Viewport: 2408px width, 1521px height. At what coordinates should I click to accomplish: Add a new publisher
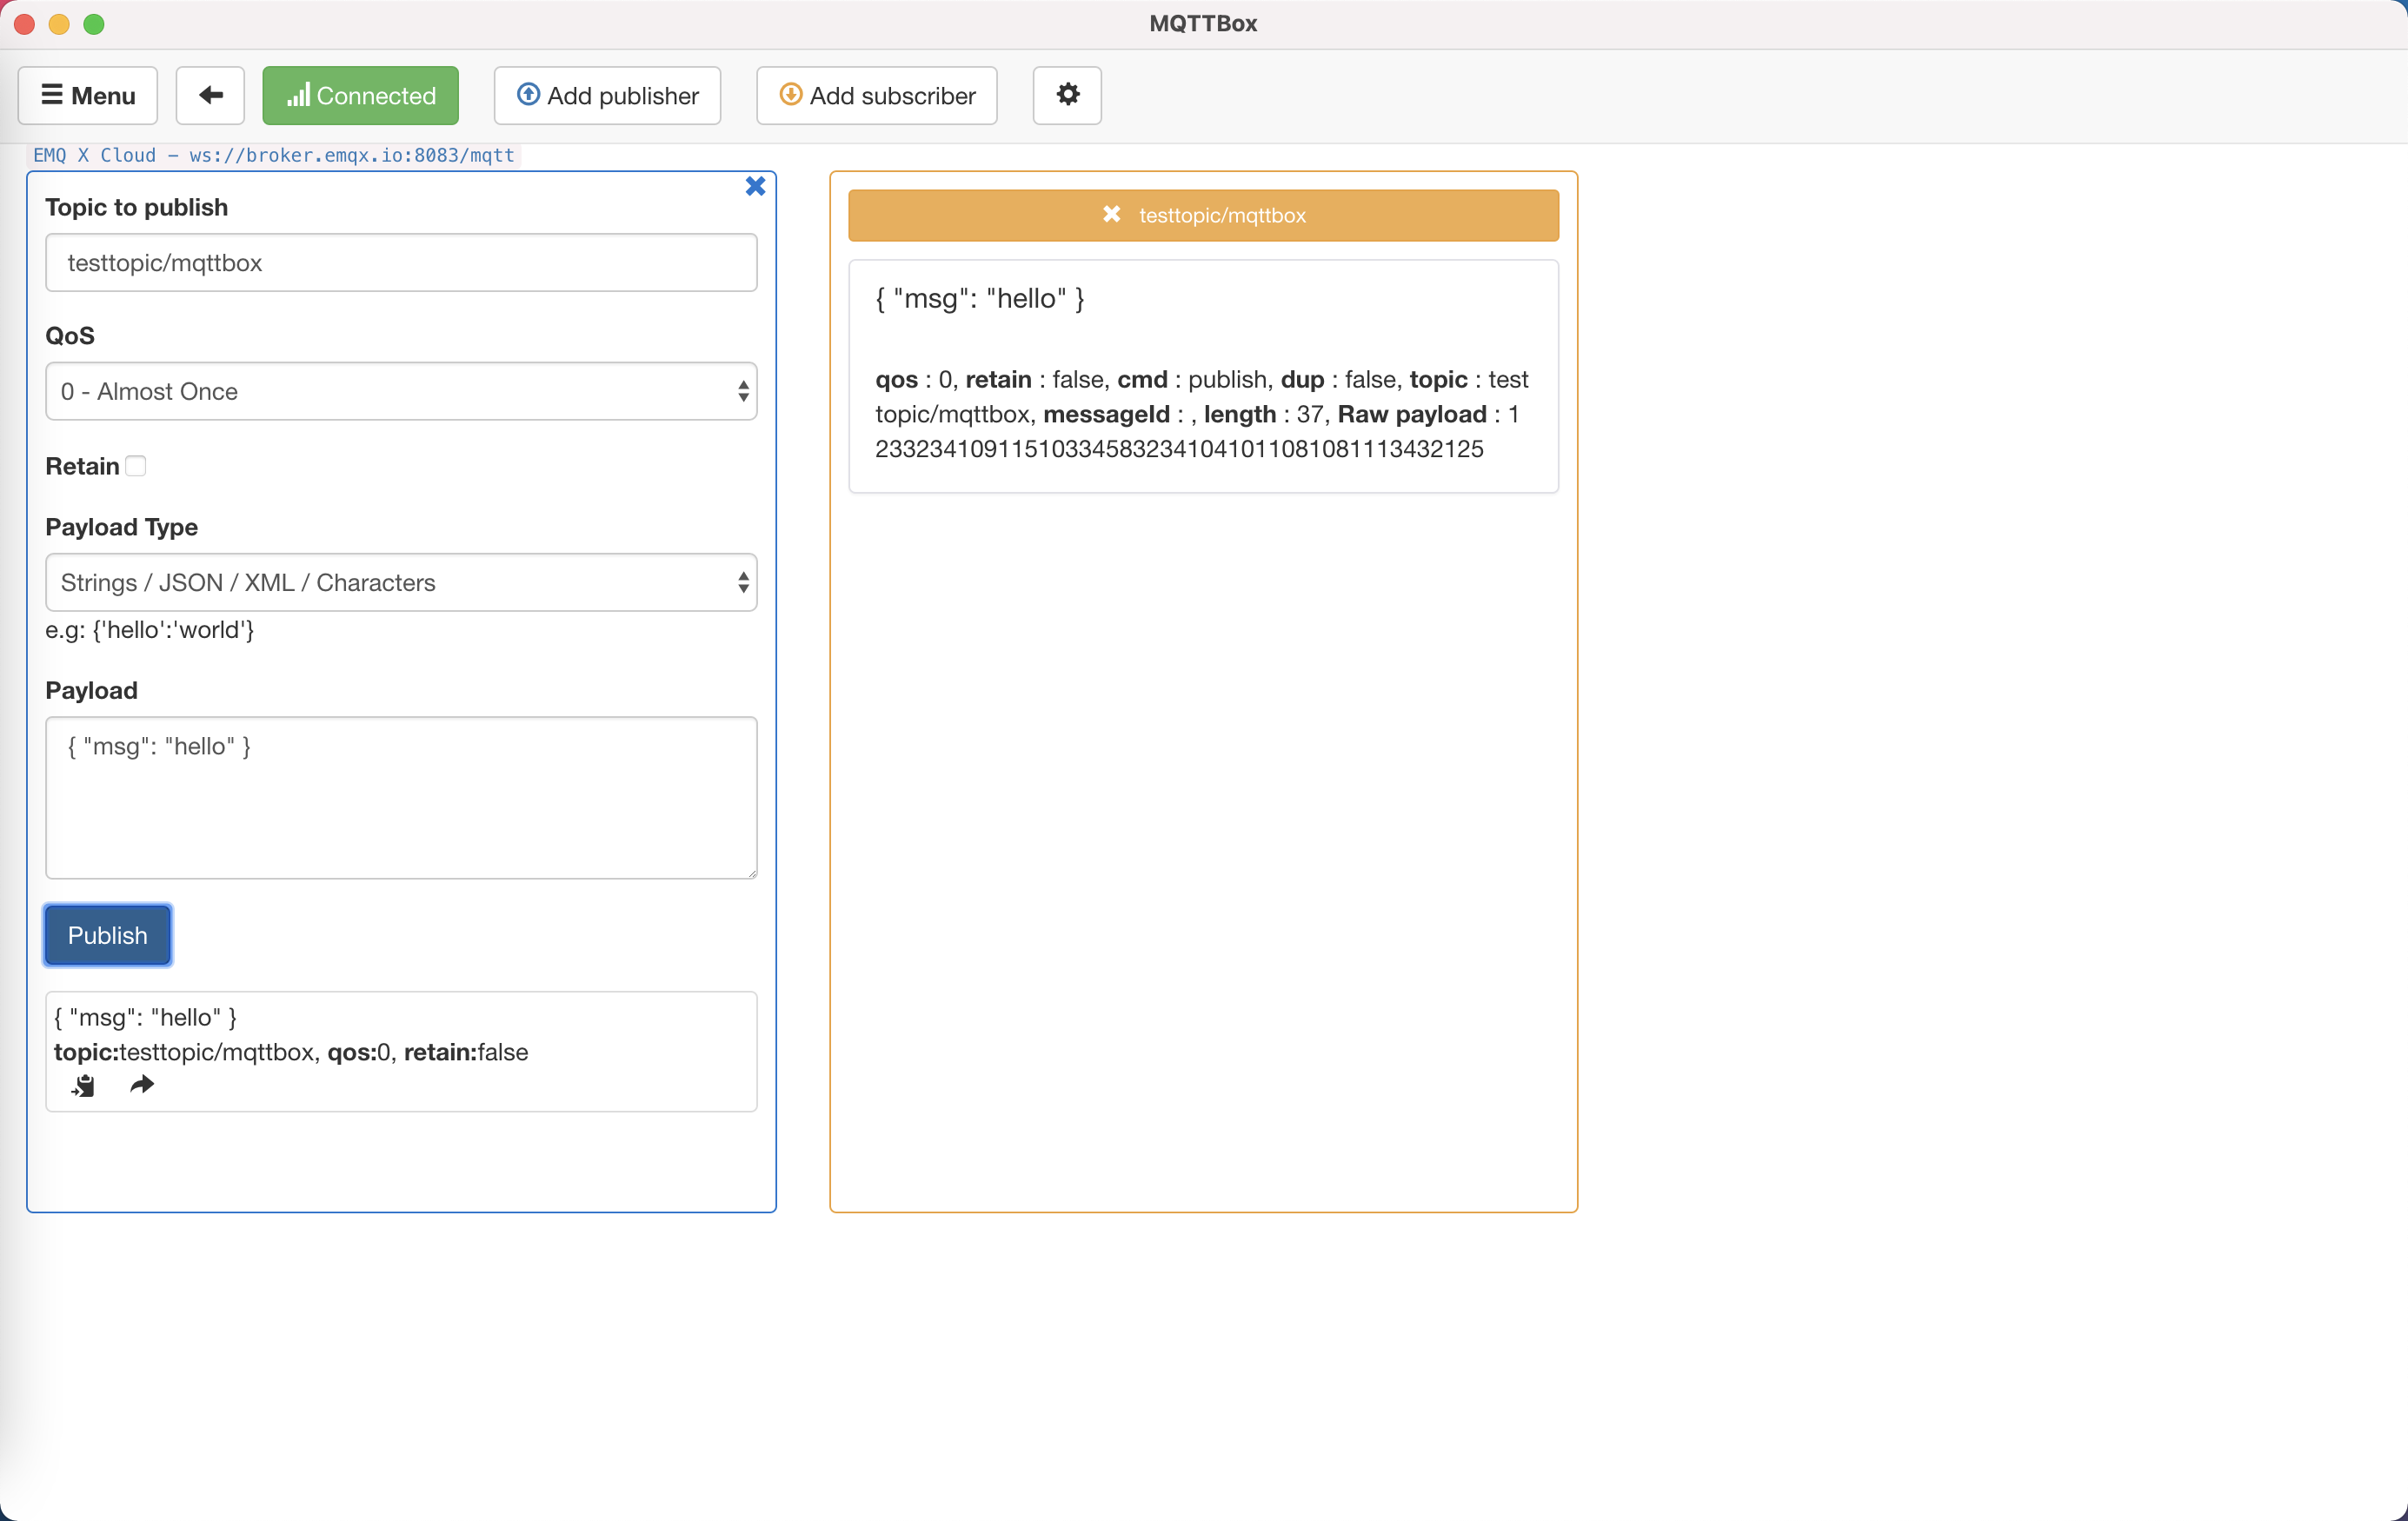[607, 95]
